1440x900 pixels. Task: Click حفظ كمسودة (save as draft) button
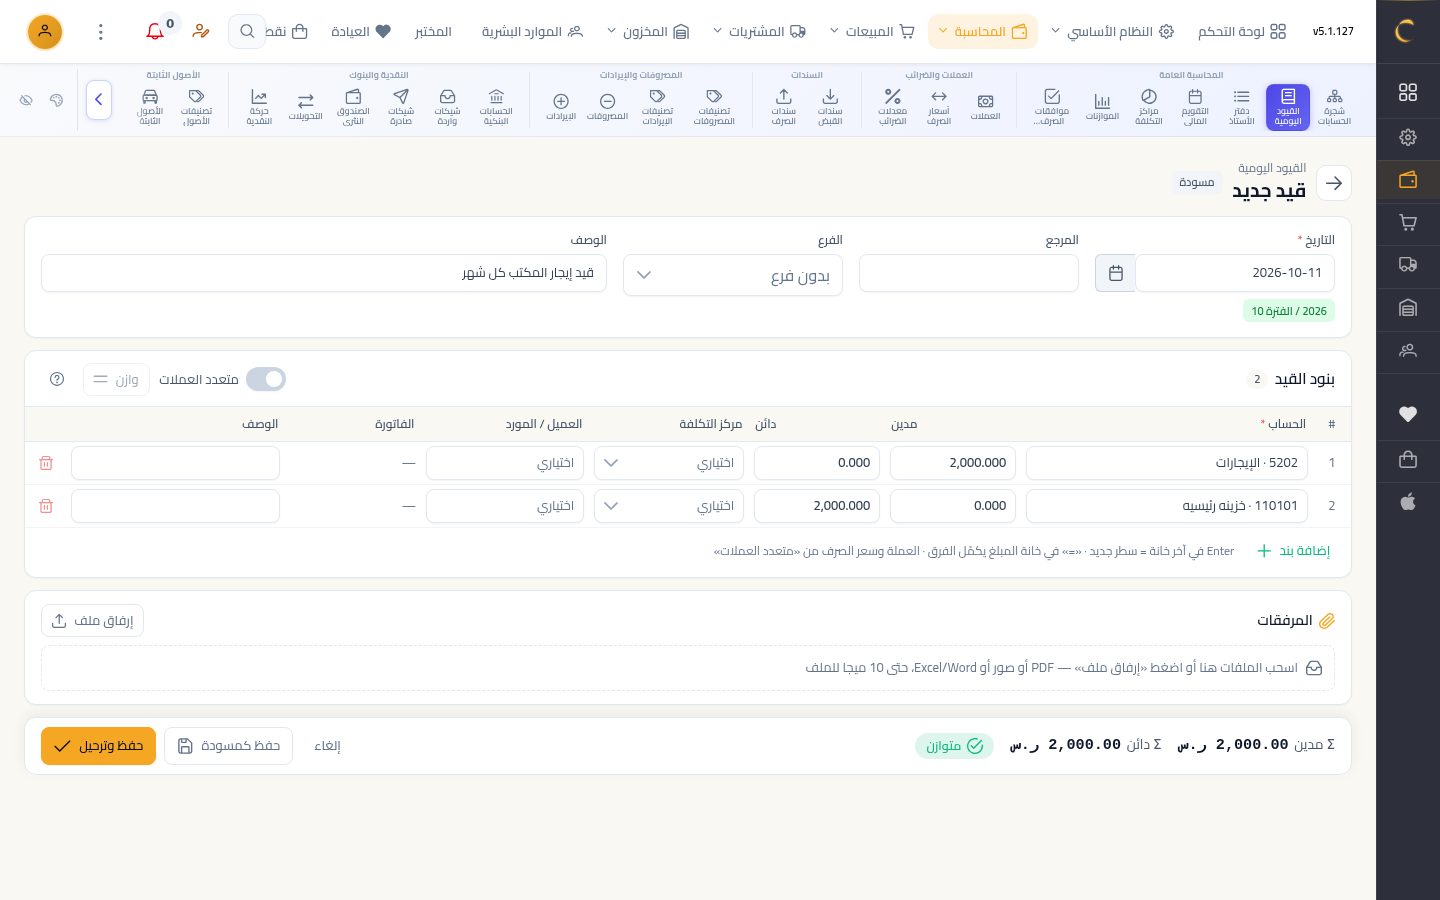click(x=228, y=746)
